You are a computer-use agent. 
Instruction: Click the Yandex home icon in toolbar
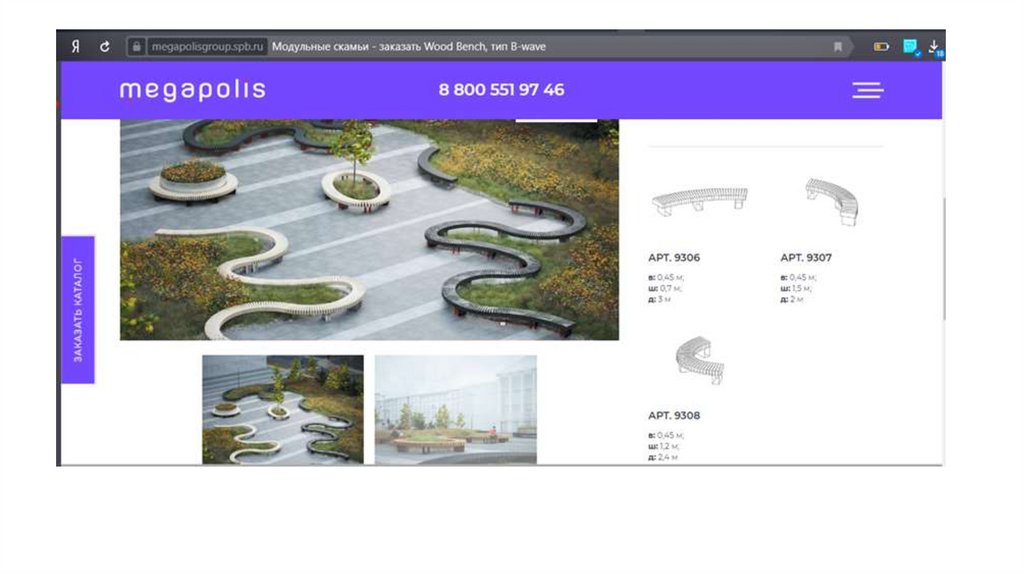[76, 47]
